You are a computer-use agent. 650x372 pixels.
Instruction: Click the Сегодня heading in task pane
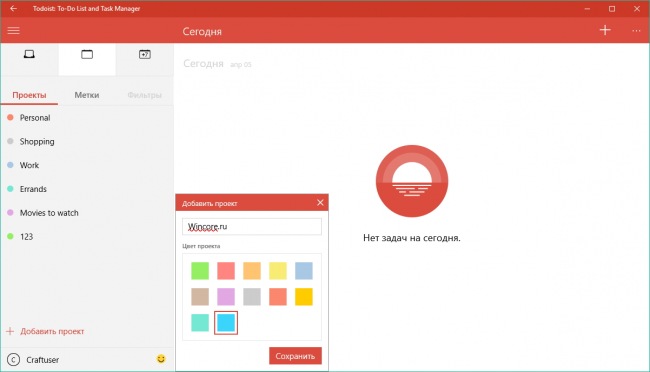(x=203, y=63)
